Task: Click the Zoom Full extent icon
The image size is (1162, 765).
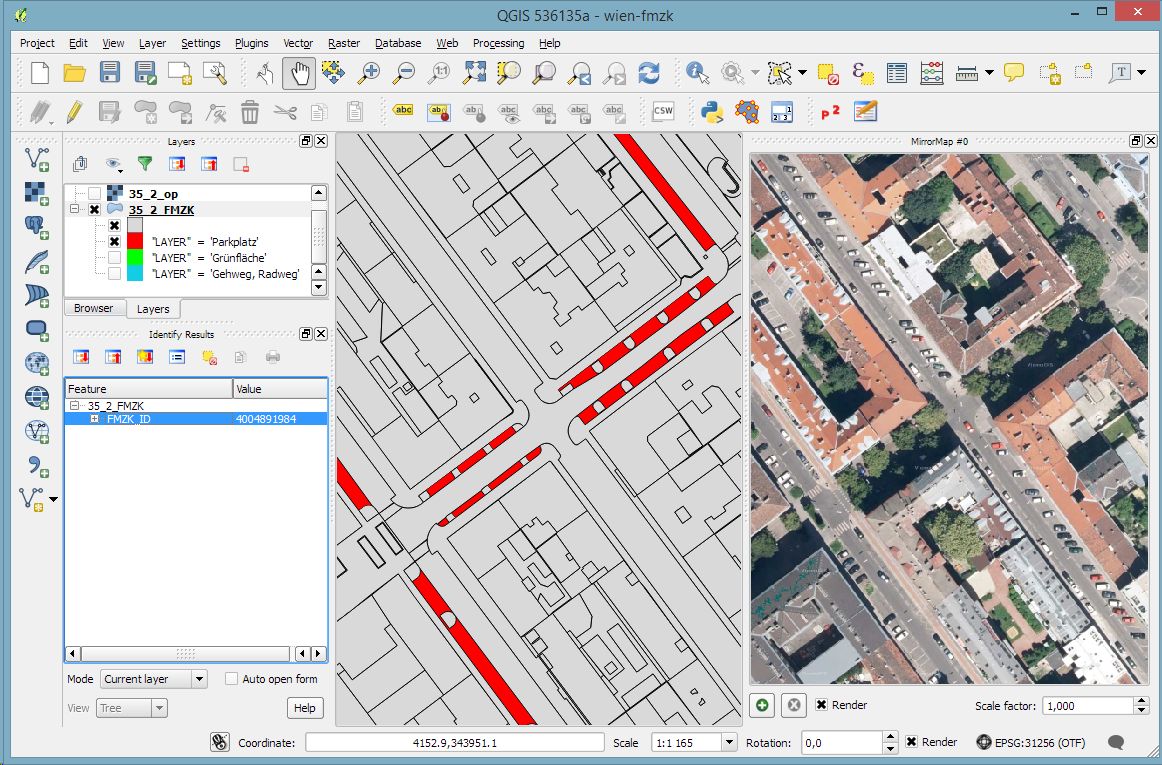Action: point(474,73)
